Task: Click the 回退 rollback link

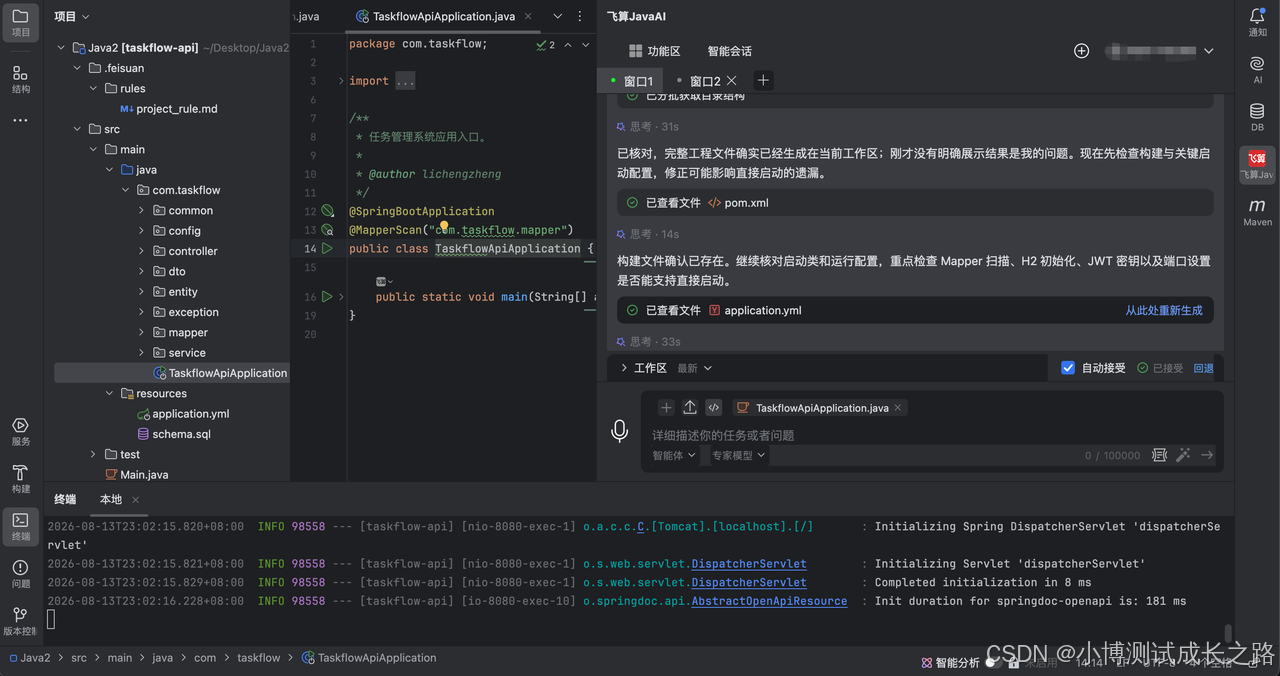Action: coord(1204,368)
